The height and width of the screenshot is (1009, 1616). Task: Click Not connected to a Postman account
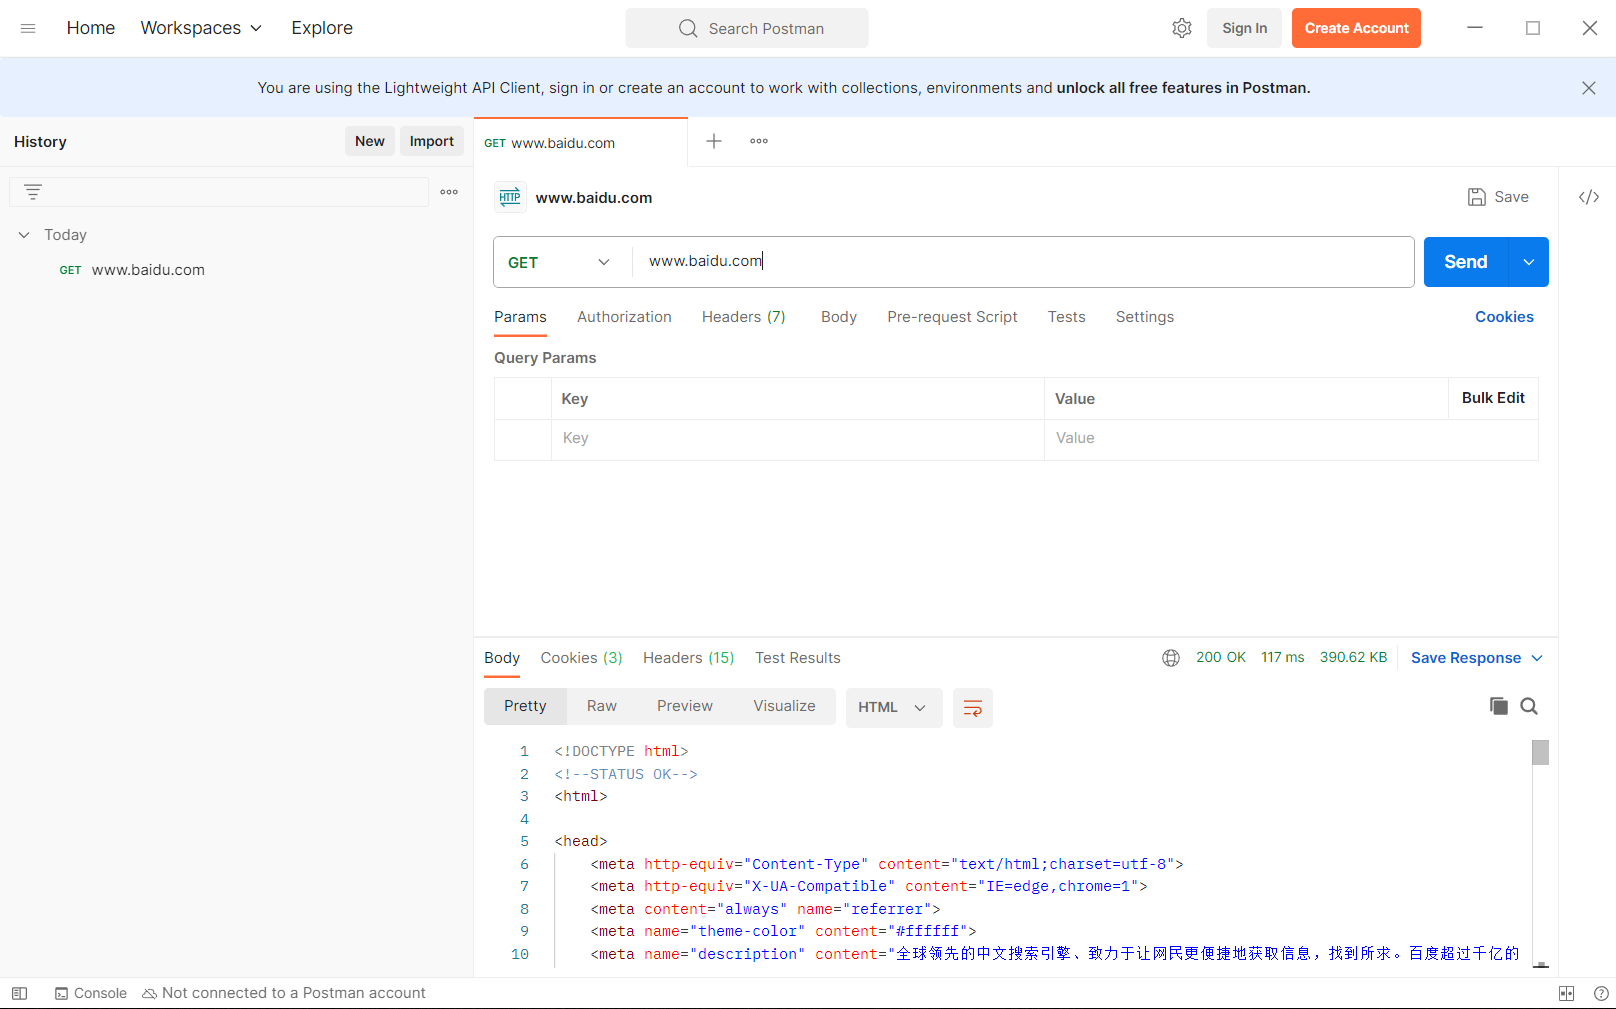(x=284, y=993)
